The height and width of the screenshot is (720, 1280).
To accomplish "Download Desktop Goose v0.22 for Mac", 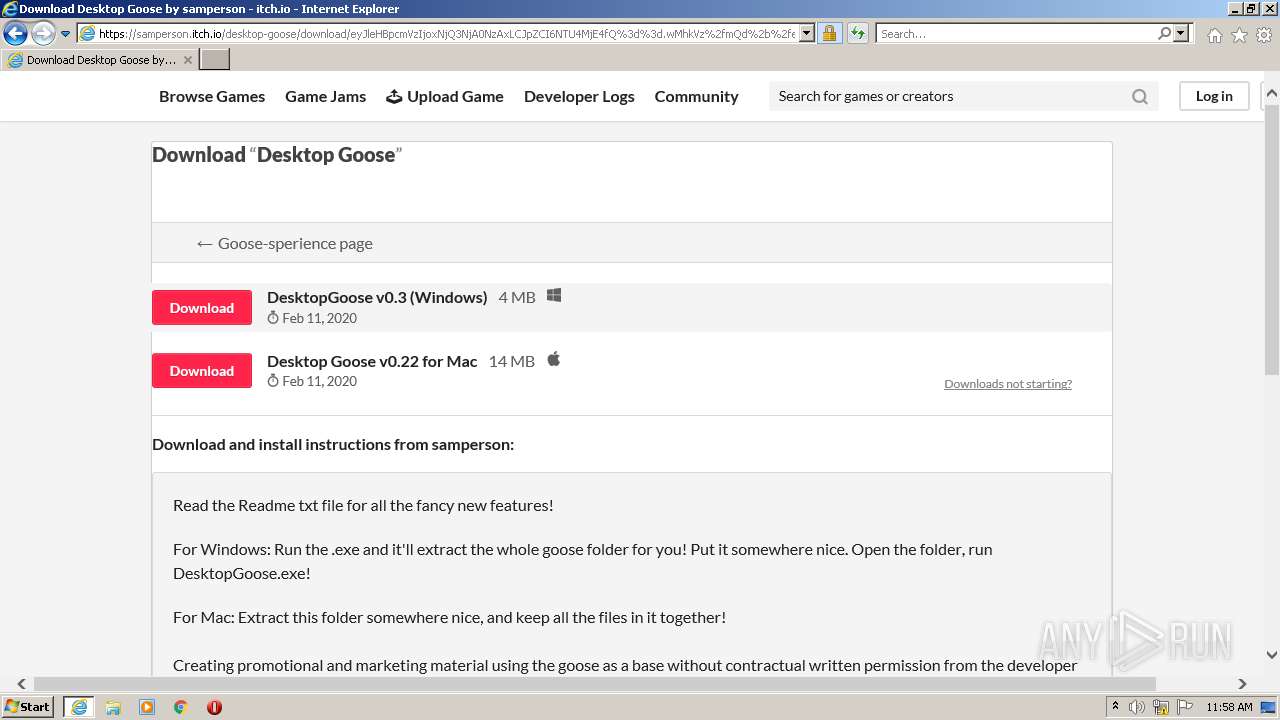I will click(x=202, y=371).
